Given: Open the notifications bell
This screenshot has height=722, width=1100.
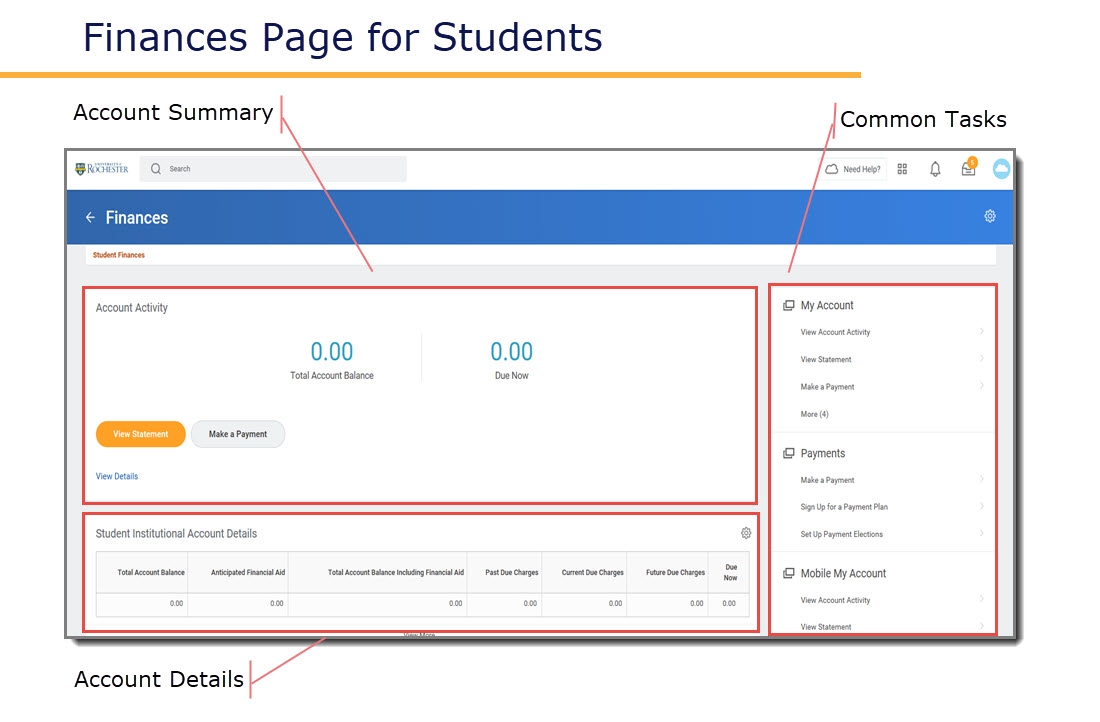Looking at the screenshot, I should click(x=935, y=169).
